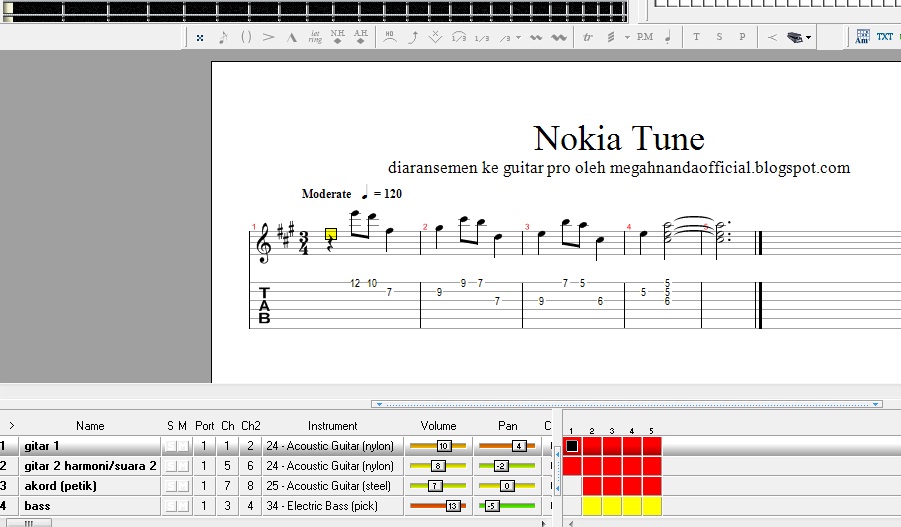
Task: Click the Moderate = 120 tempo marking
Action: [352, 194]
